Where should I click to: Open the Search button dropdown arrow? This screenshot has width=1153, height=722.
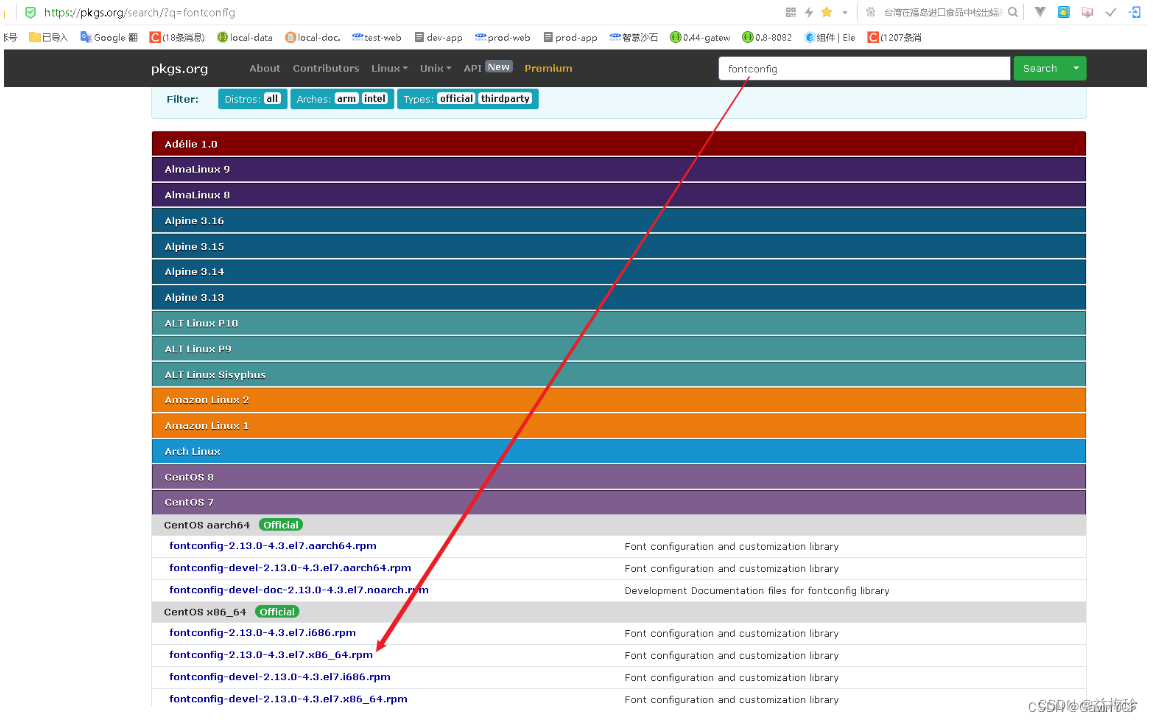tap(1077, 68)
